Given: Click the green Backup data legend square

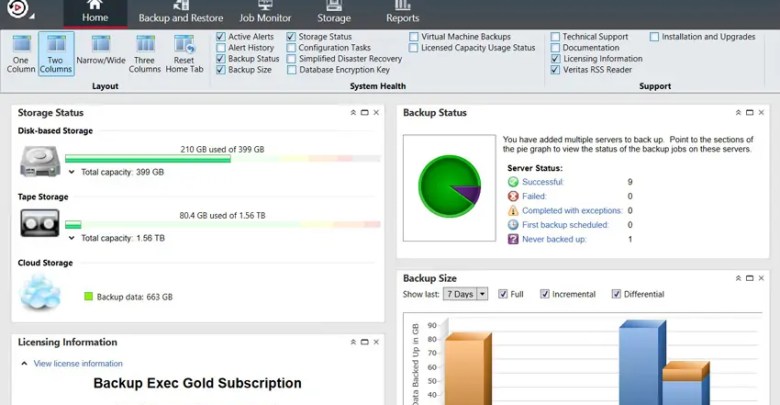Looking at the screenshot, I should (x=89, y=297).
